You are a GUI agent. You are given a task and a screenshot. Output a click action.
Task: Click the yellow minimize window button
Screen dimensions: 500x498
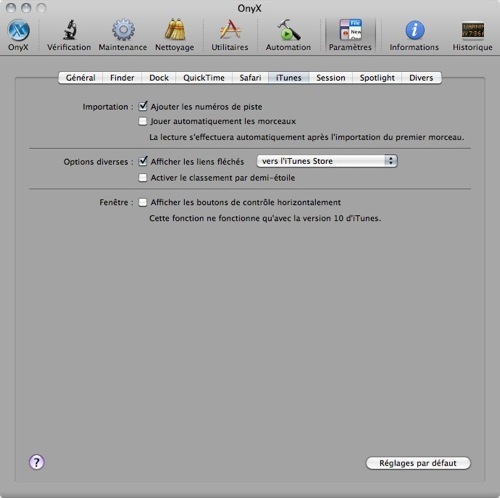[x=26, y=8]
